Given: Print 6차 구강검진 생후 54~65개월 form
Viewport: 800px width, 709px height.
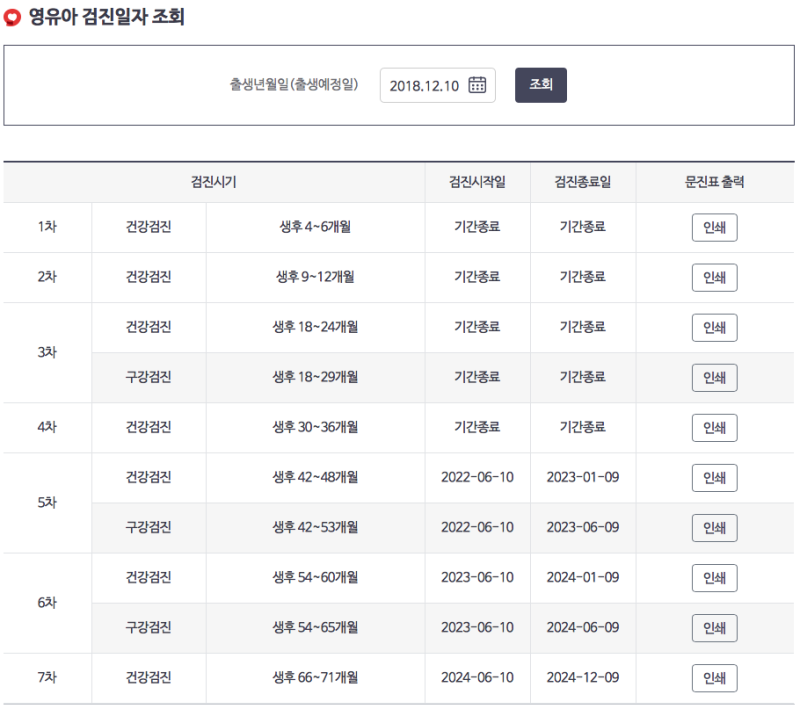Looking at the screenshot, I should click(714, 627).
